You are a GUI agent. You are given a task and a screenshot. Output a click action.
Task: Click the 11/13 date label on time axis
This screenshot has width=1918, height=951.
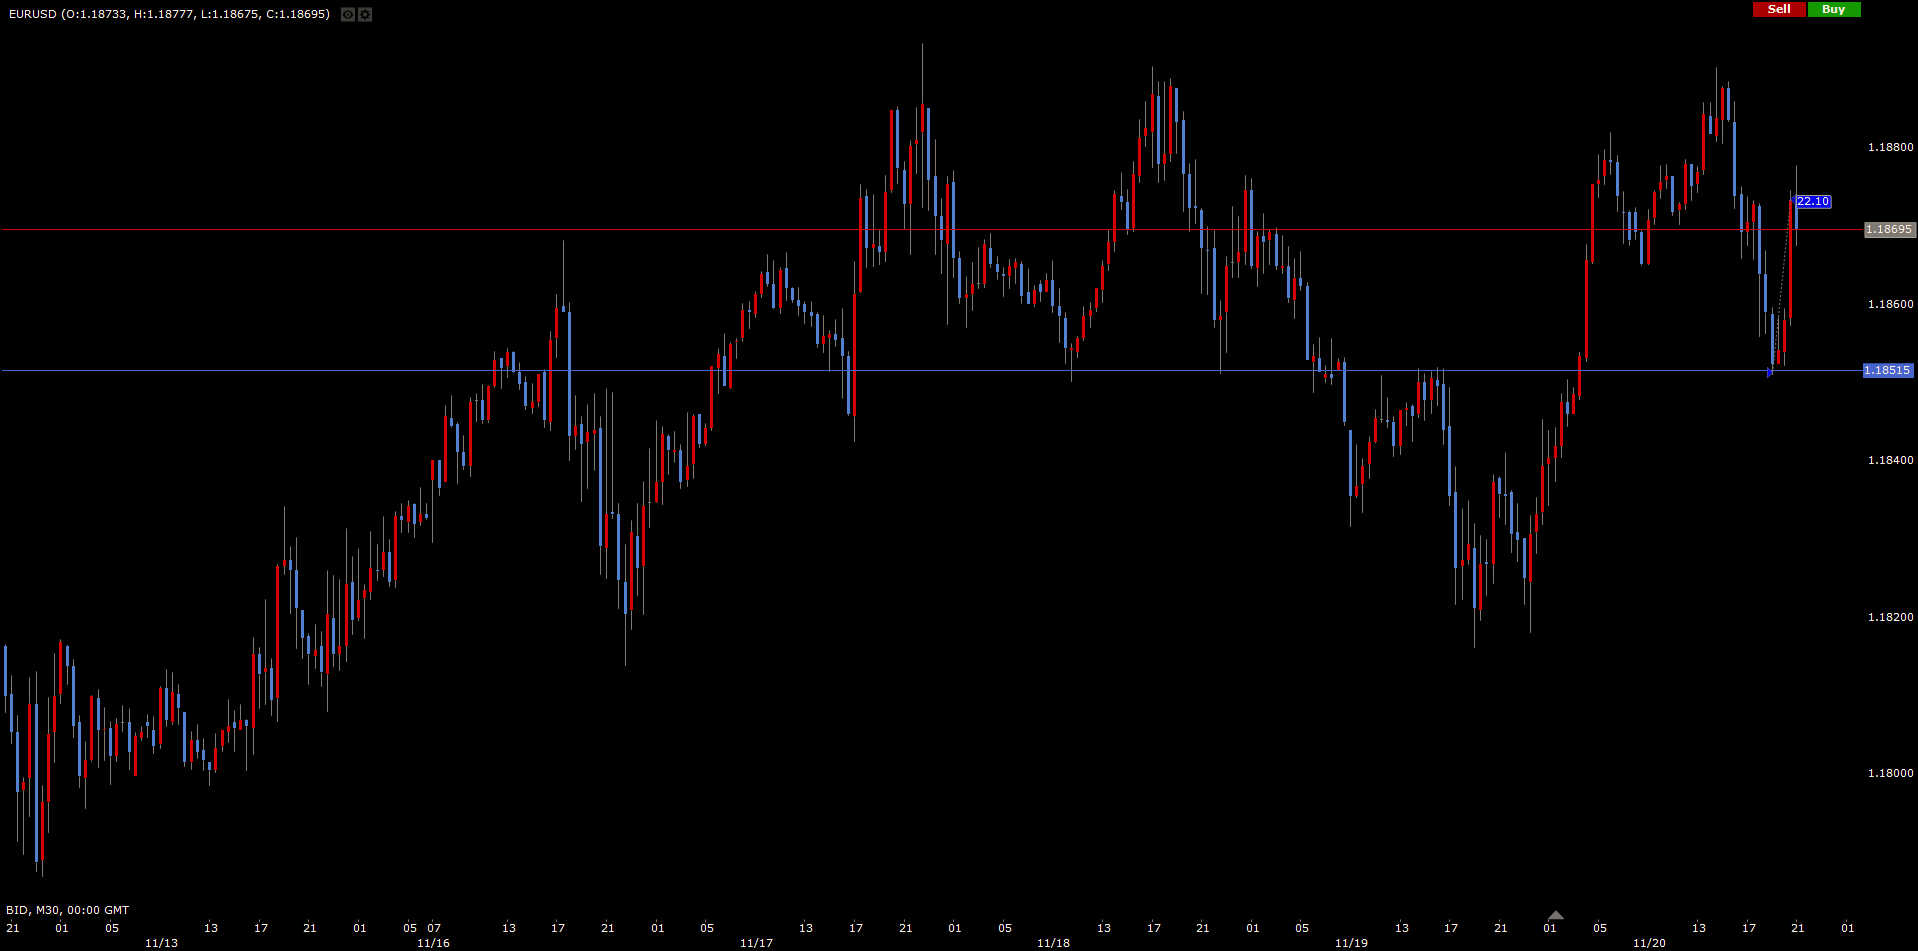[161, 943]
